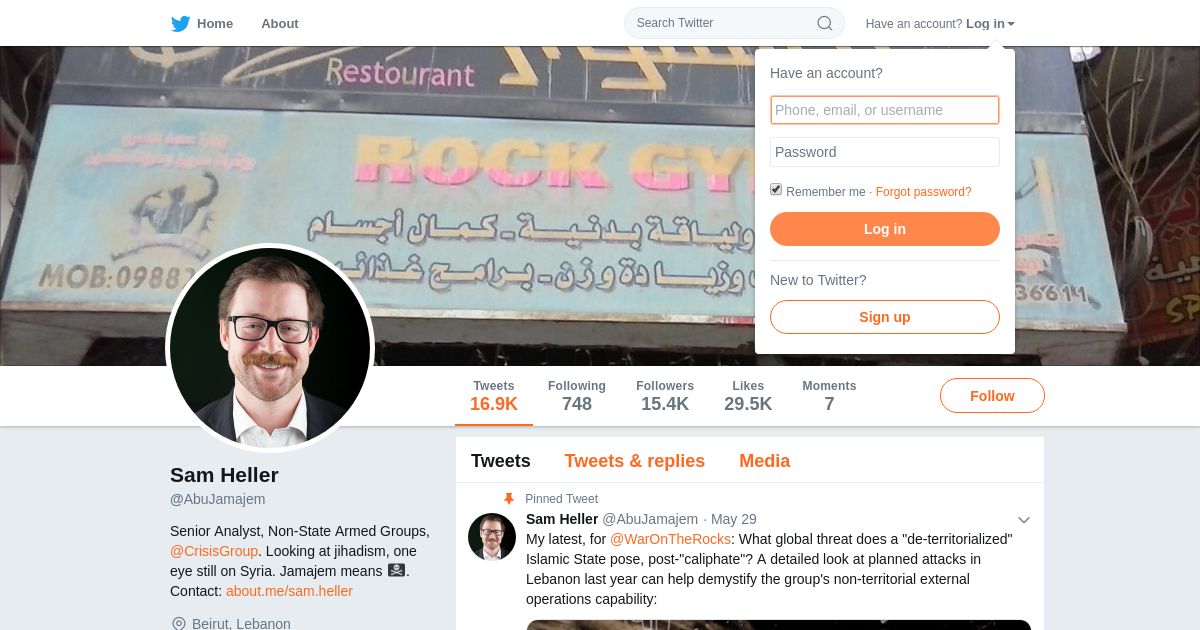1200x630 pixels.
Task: View the Followers count 15.4K
Action: [x=665, y=396]
